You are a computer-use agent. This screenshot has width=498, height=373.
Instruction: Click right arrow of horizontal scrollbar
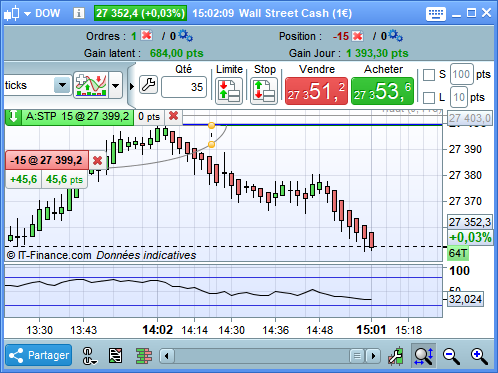coord(373,356)
